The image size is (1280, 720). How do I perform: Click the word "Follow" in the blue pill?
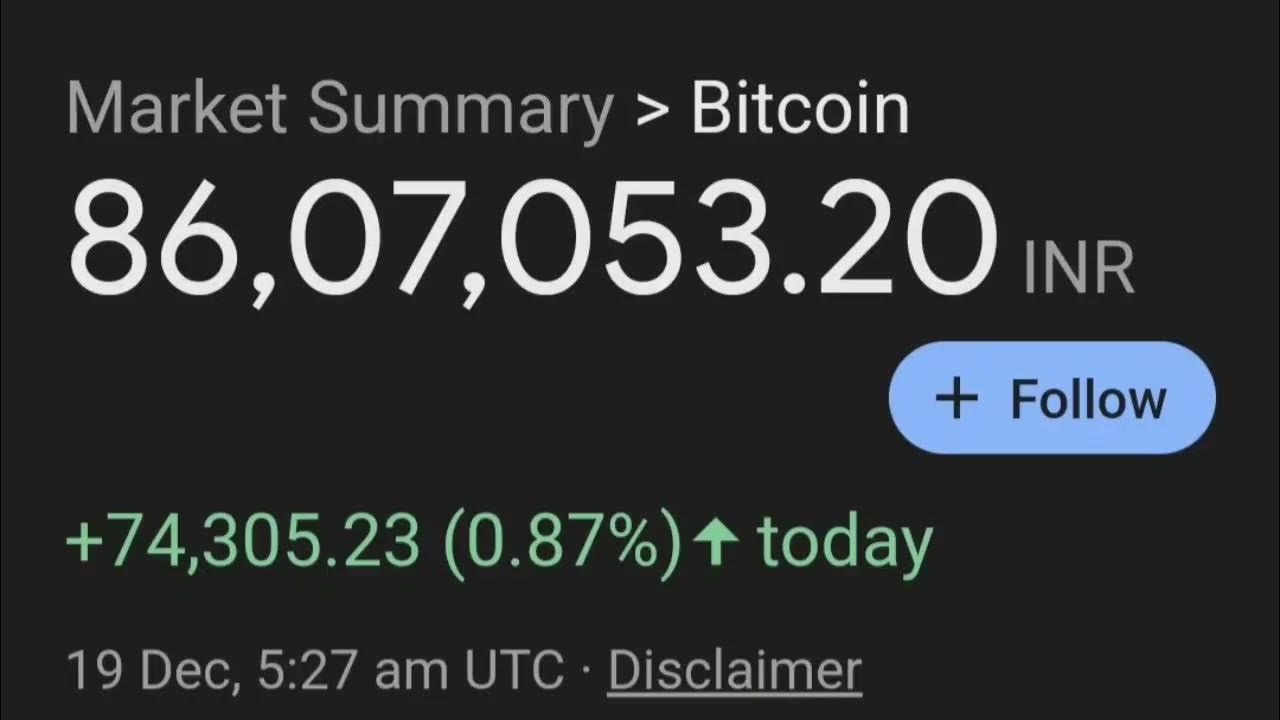click(1088, 399)
